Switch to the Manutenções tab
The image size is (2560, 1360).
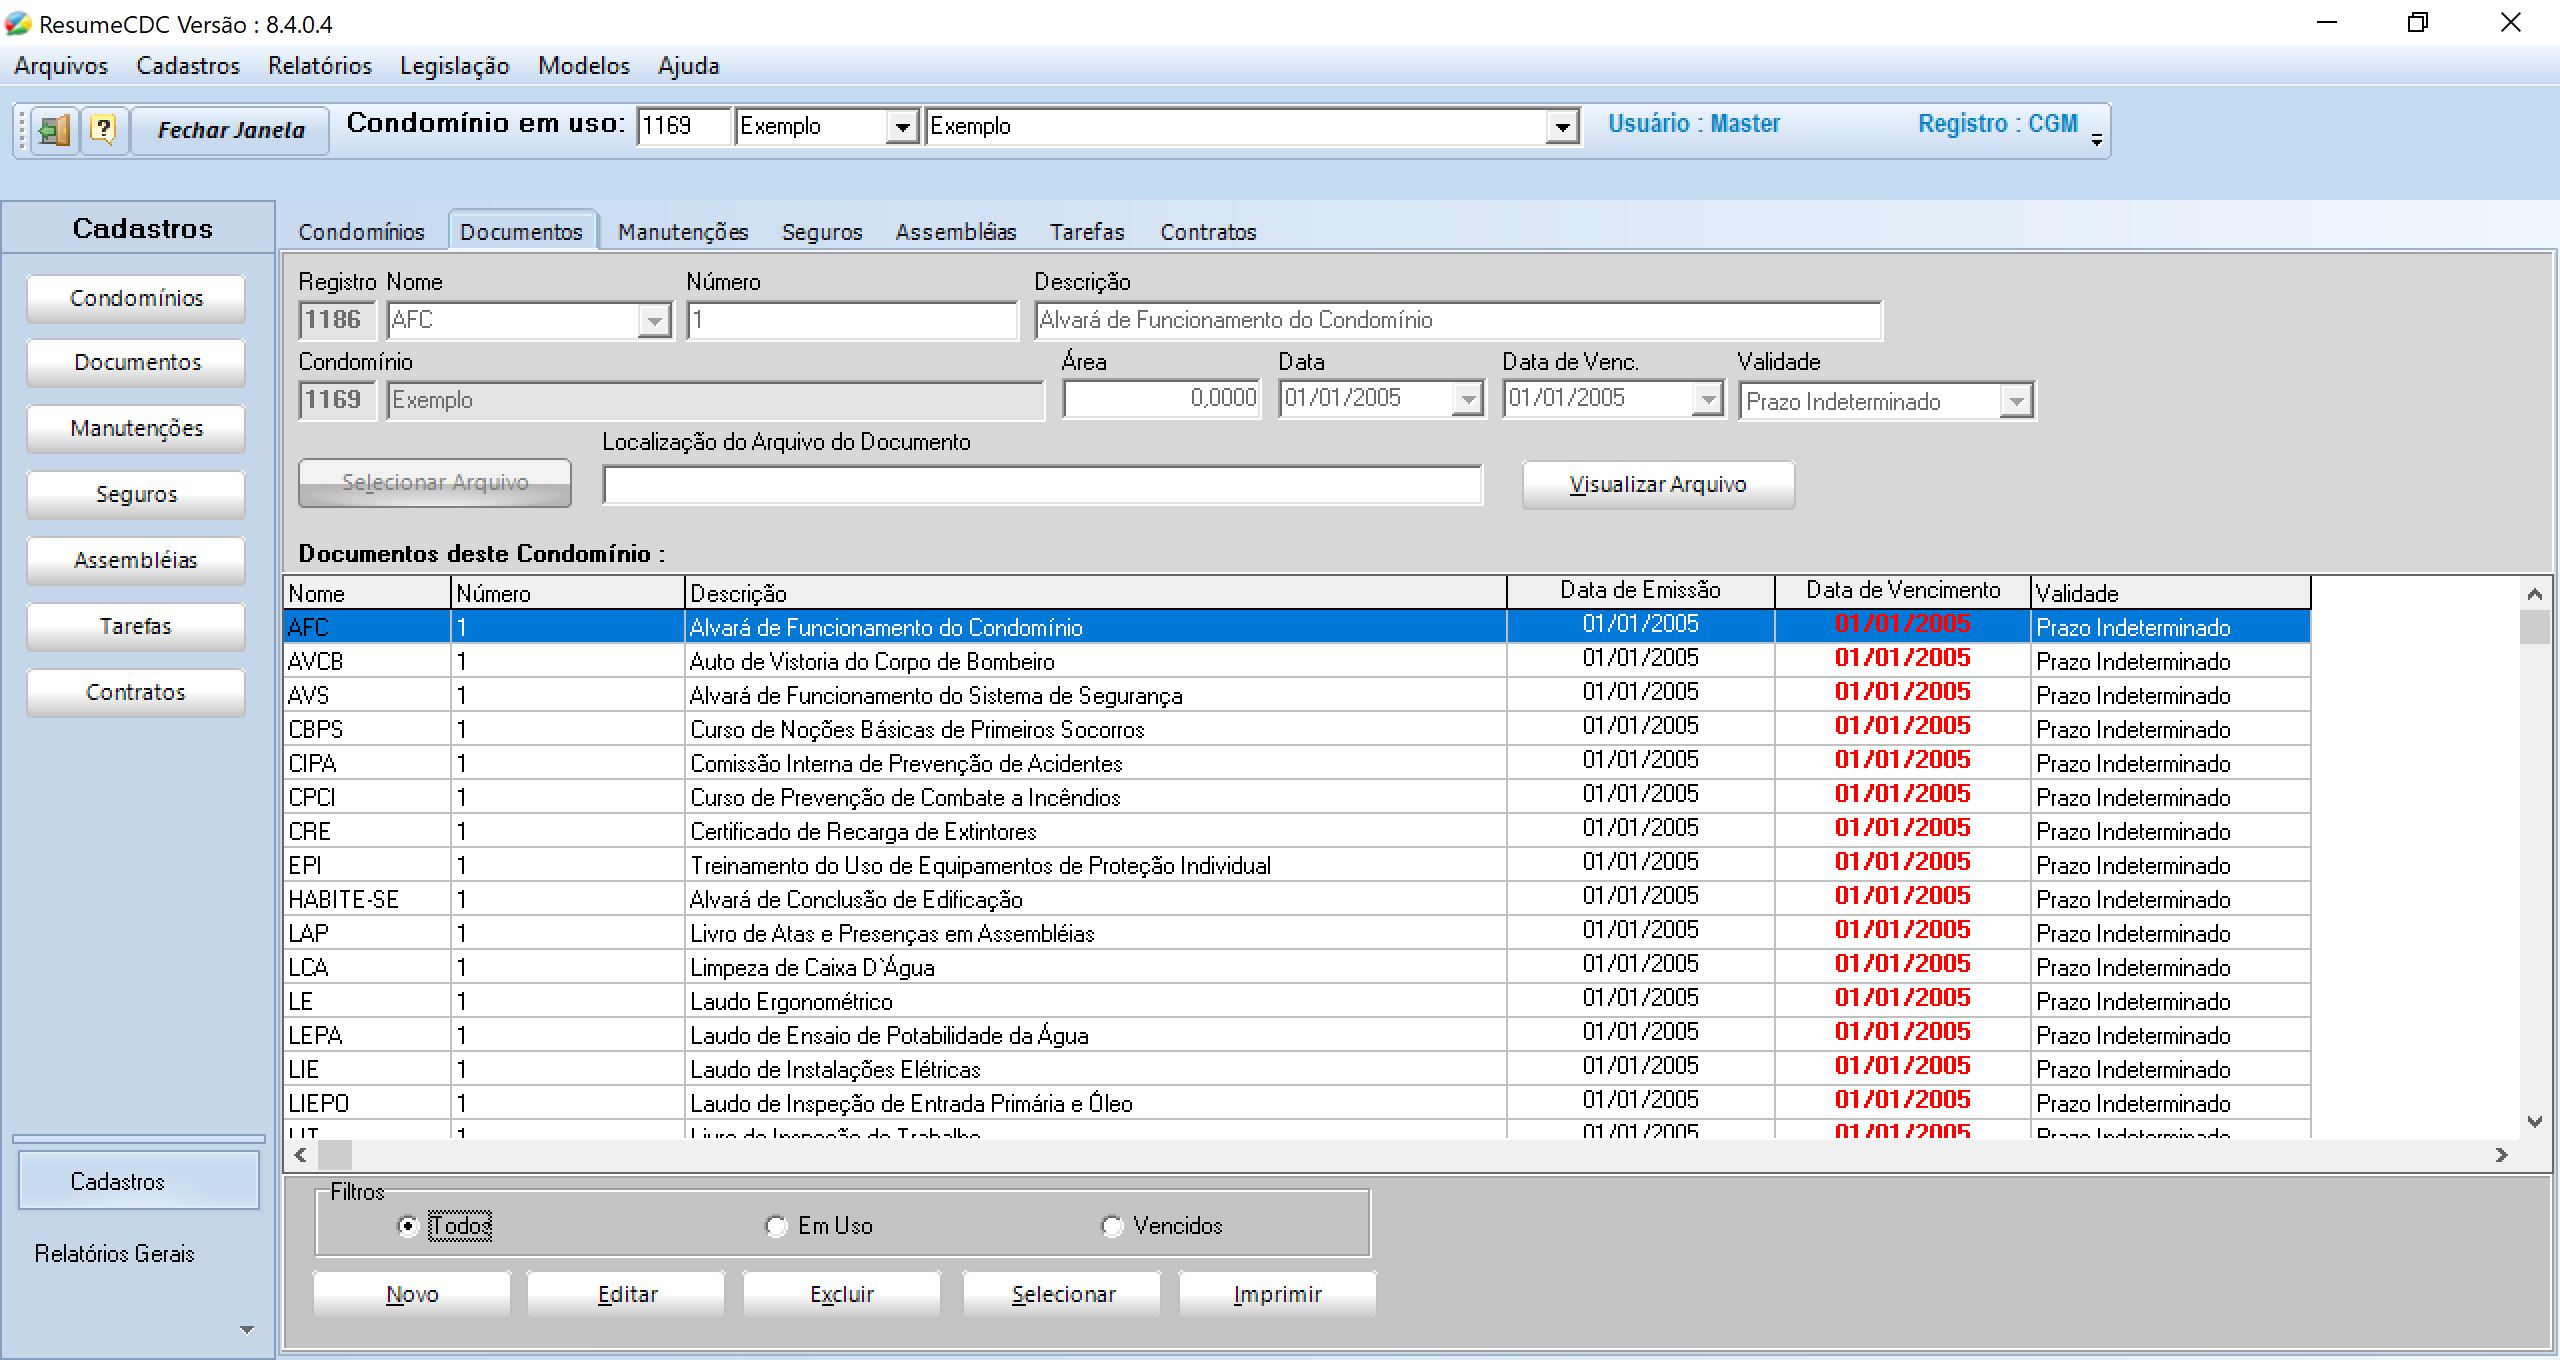point(682,232)
